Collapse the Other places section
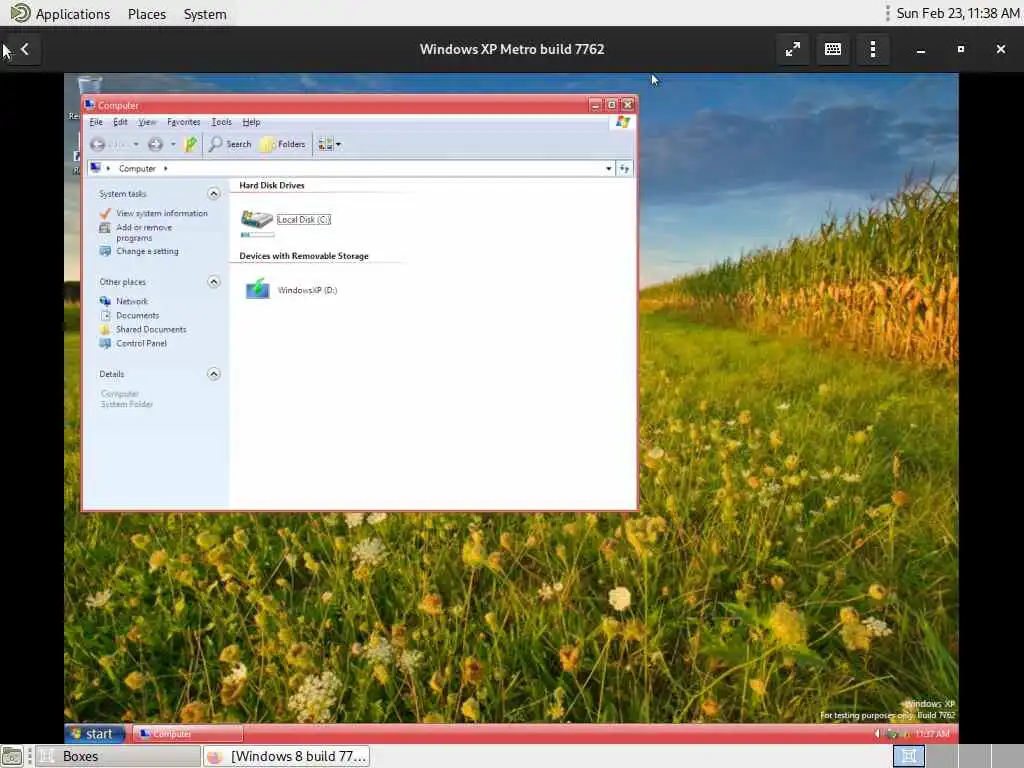The image size is (1024, 768). click(x=214, y=281)
